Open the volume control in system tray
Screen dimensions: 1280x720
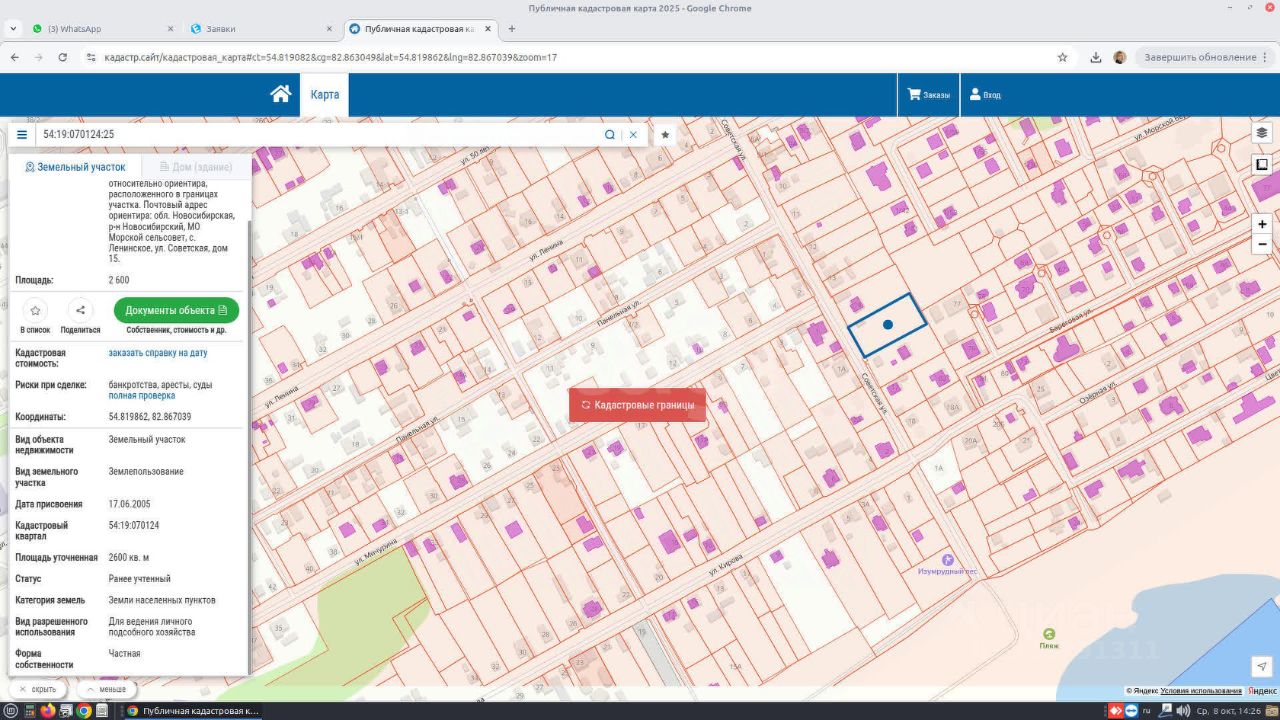pos(1182,711)
